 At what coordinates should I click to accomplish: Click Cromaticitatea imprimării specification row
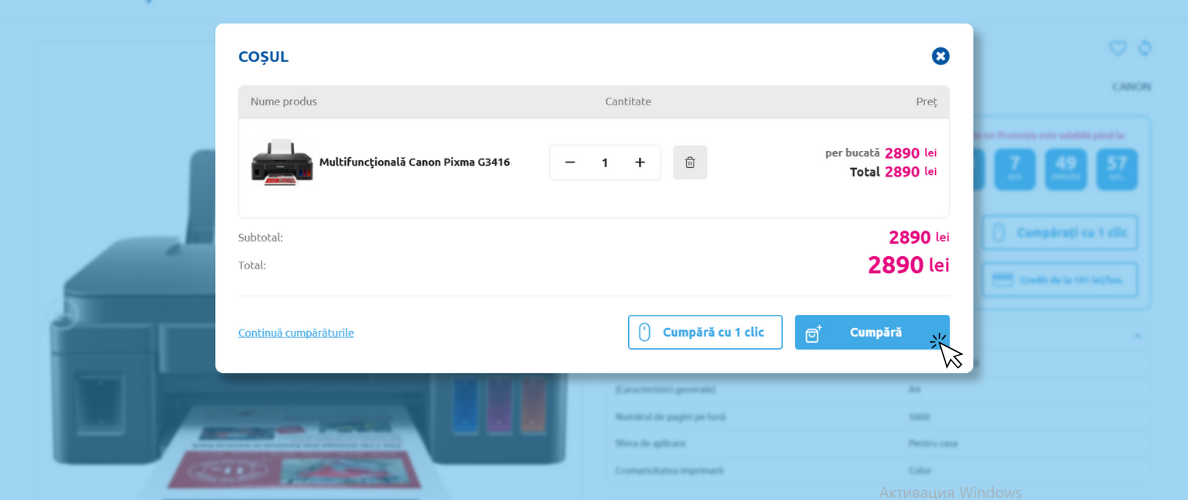click(x=878, y=470)
